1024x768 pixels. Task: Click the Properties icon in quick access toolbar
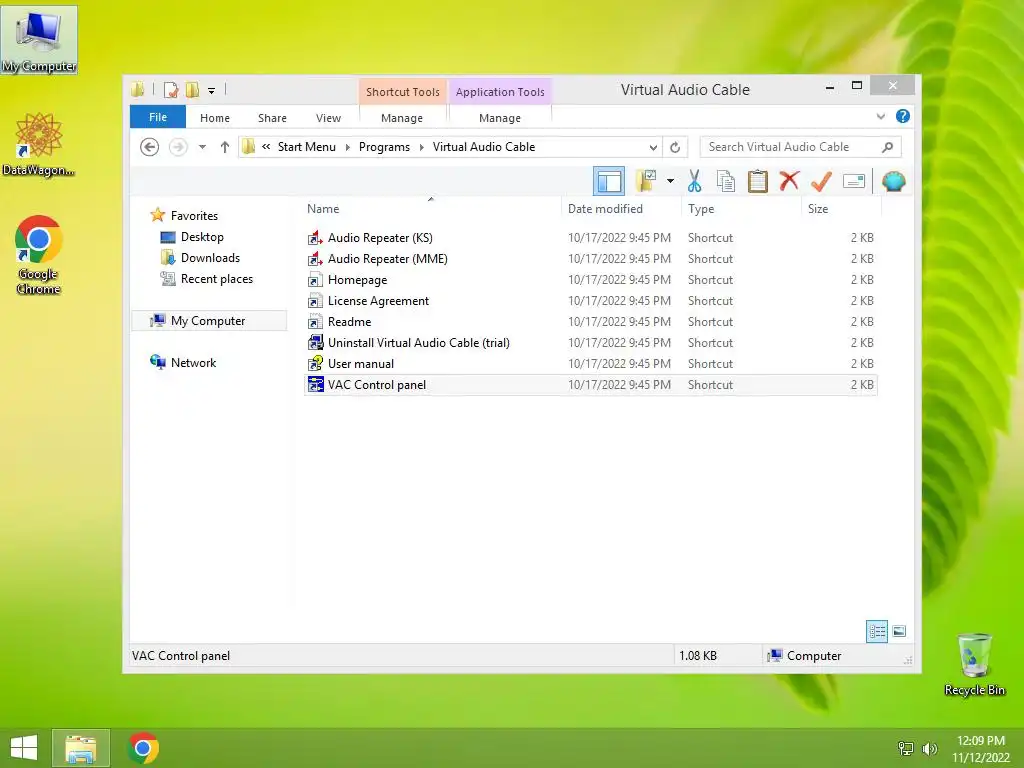tap(171, 90)
